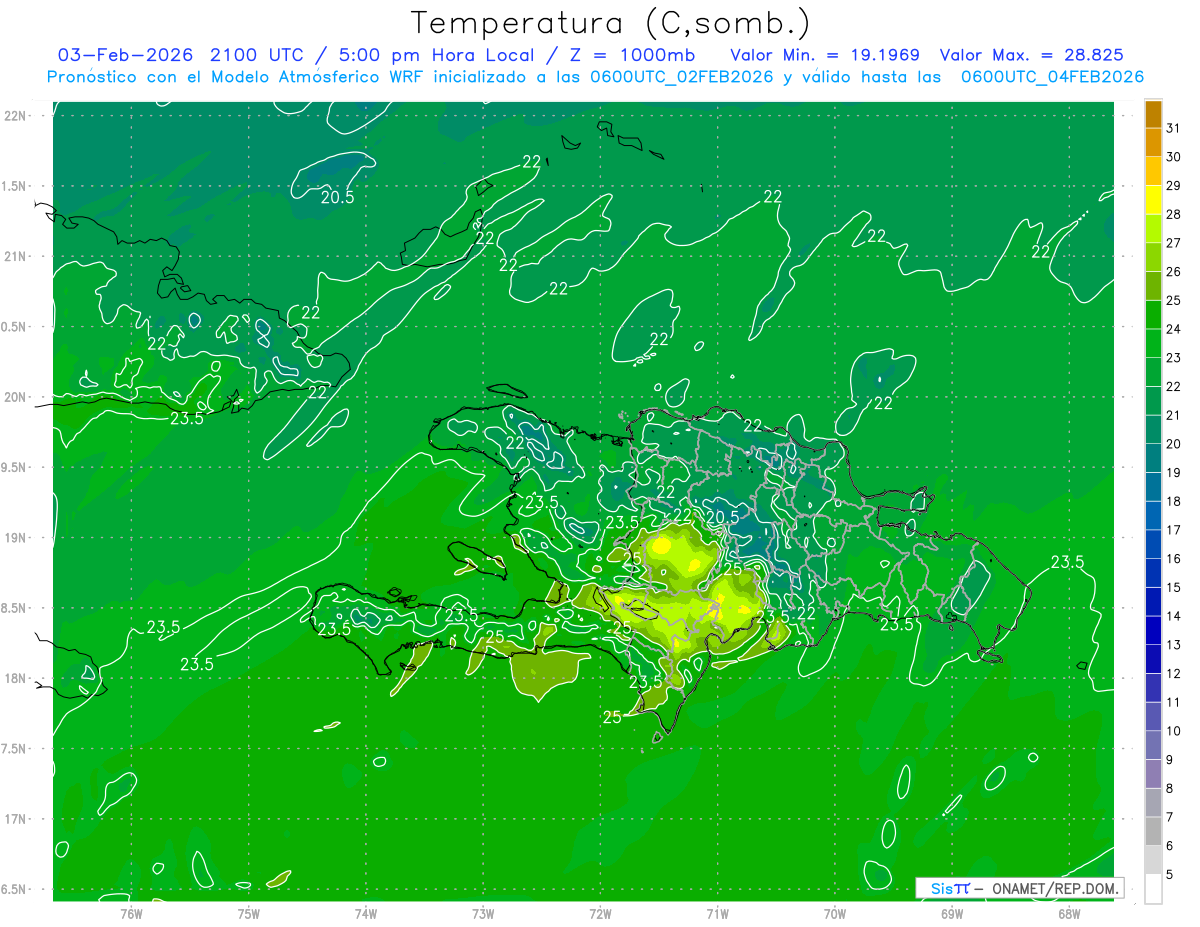This screenshot has width=1200, height=927.
Task: Click legend value 14 on color scale
Action: pyautogui.click(x=1174, y=616)
